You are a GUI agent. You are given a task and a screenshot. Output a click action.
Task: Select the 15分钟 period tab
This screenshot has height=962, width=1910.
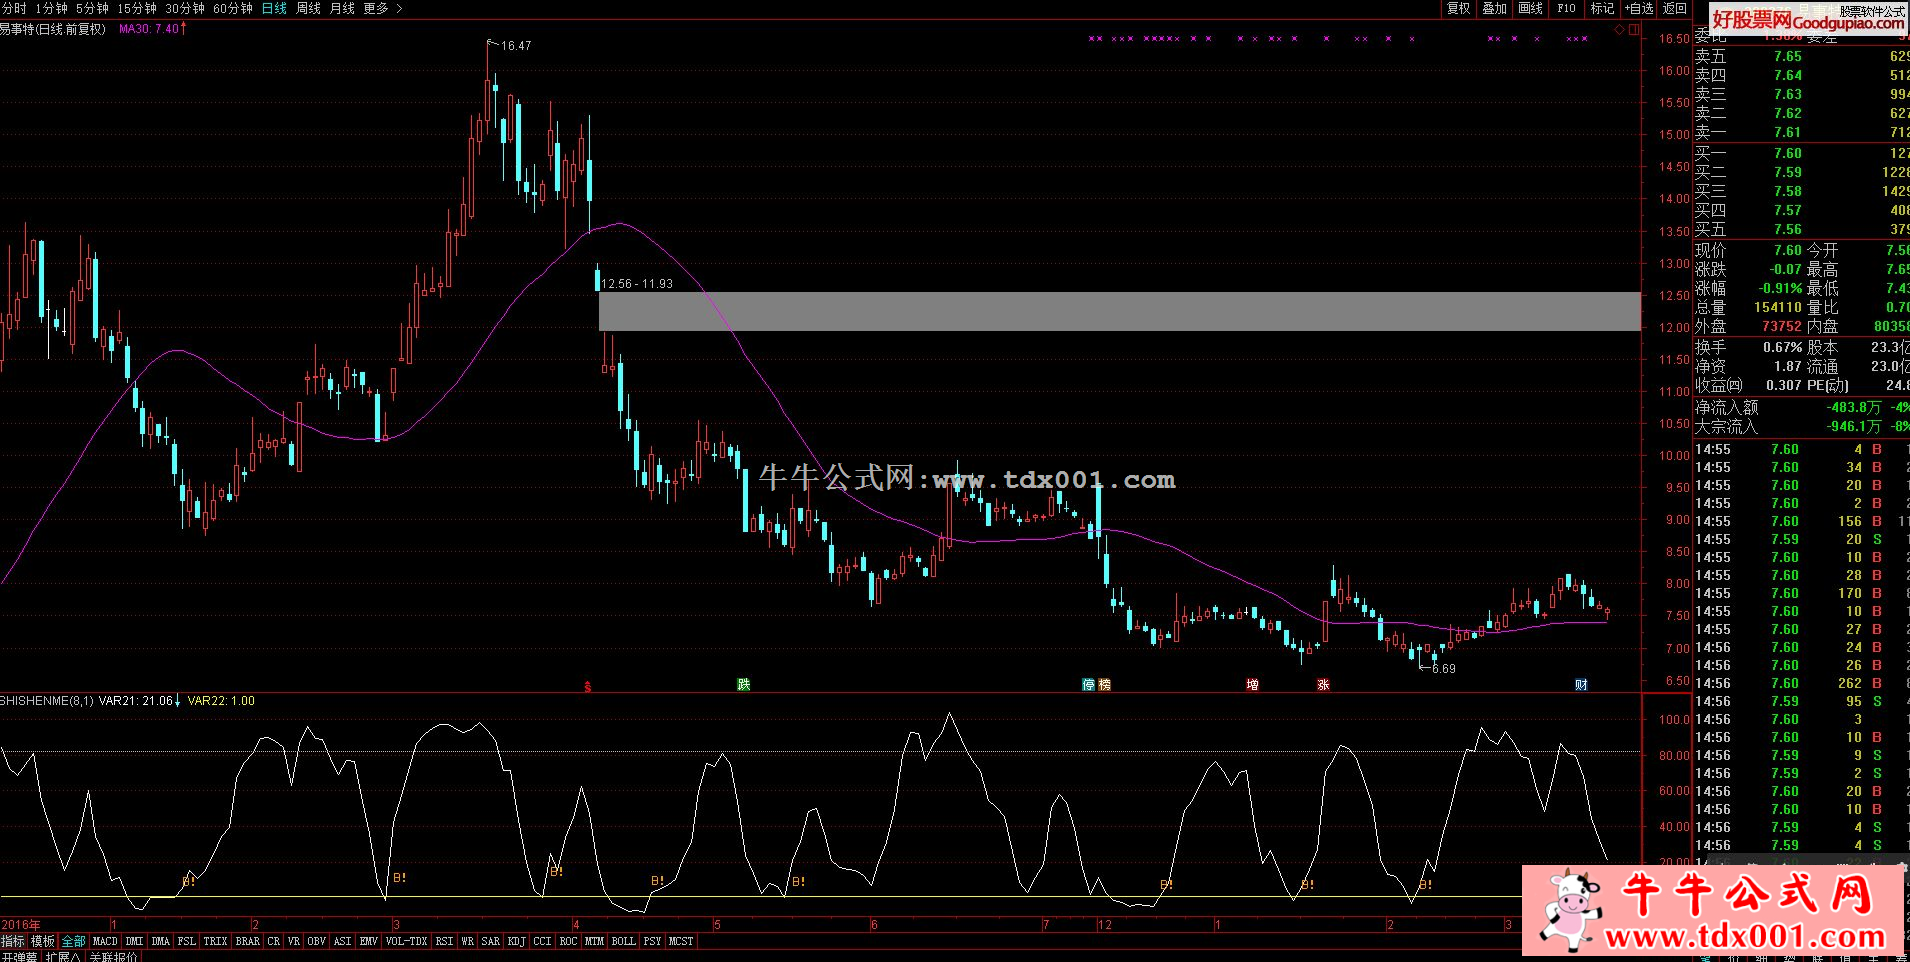click(x=137, y=8)
